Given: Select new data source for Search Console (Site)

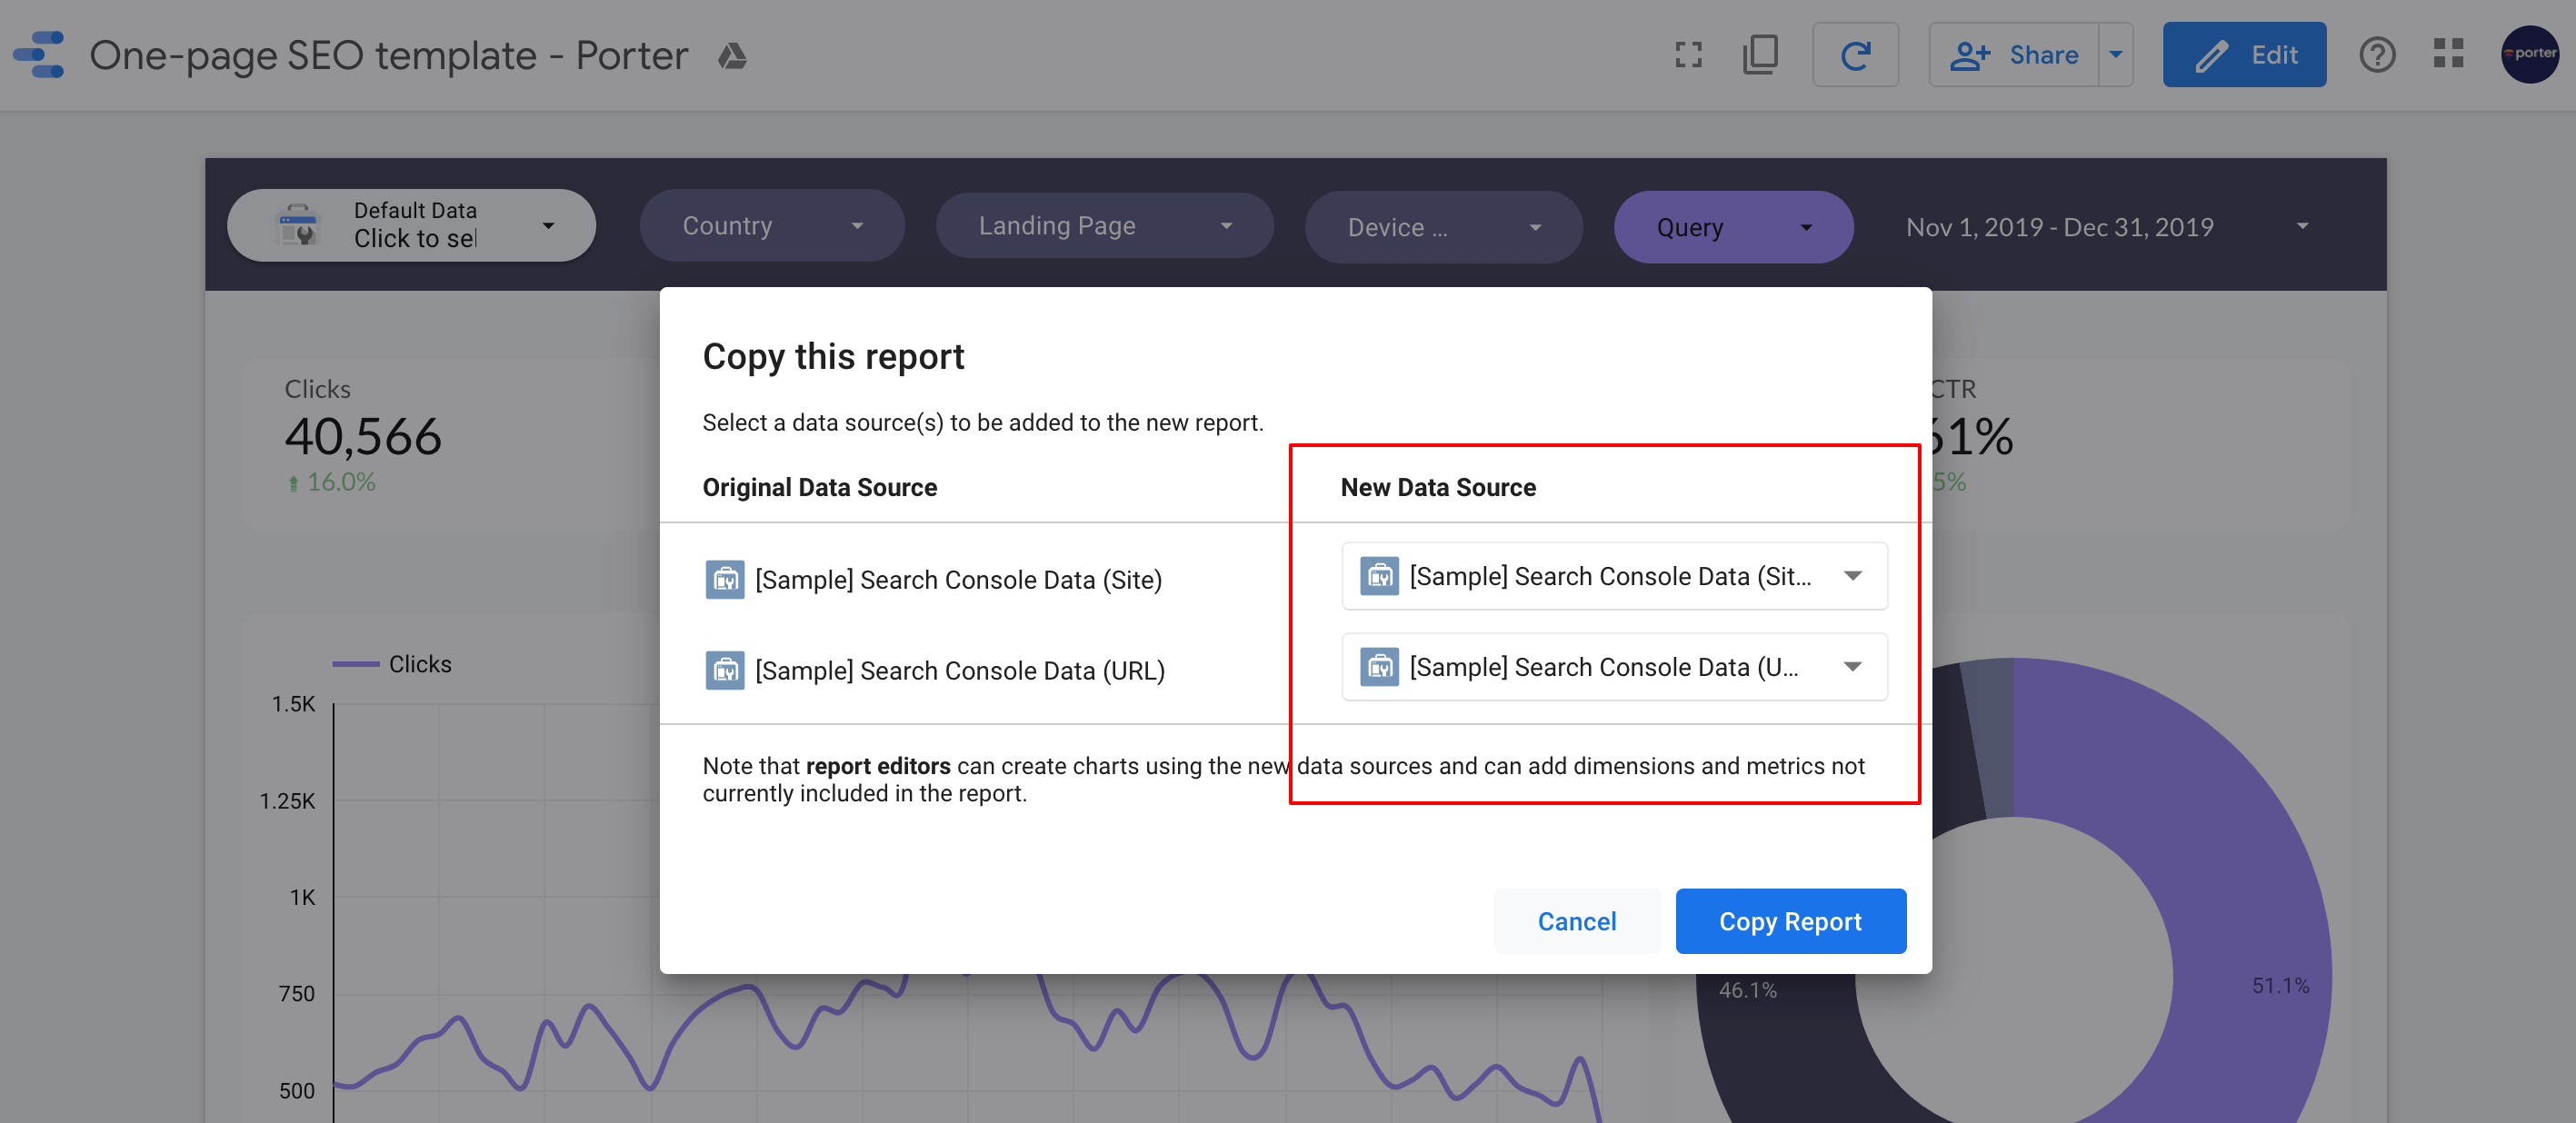Looking at the screenshot, I should pos(1614,576).
